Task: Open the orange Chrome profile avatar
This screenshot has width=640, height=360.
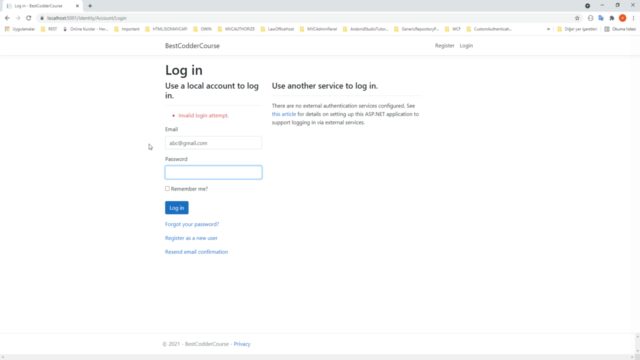Action: click(622, 18)
